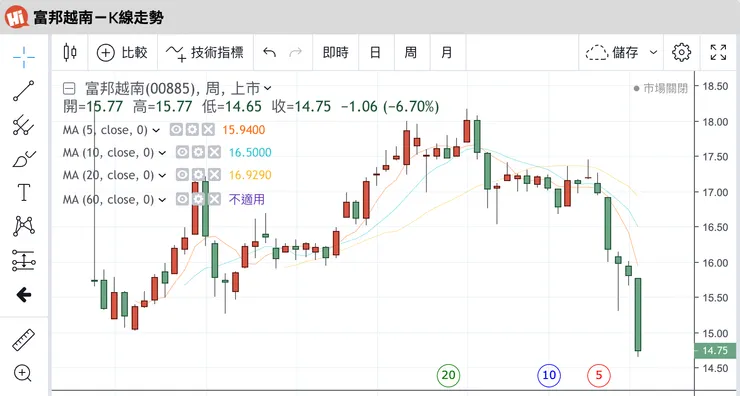740x396 pixels.
Task: Open chart settings gear
Action: 681,52
